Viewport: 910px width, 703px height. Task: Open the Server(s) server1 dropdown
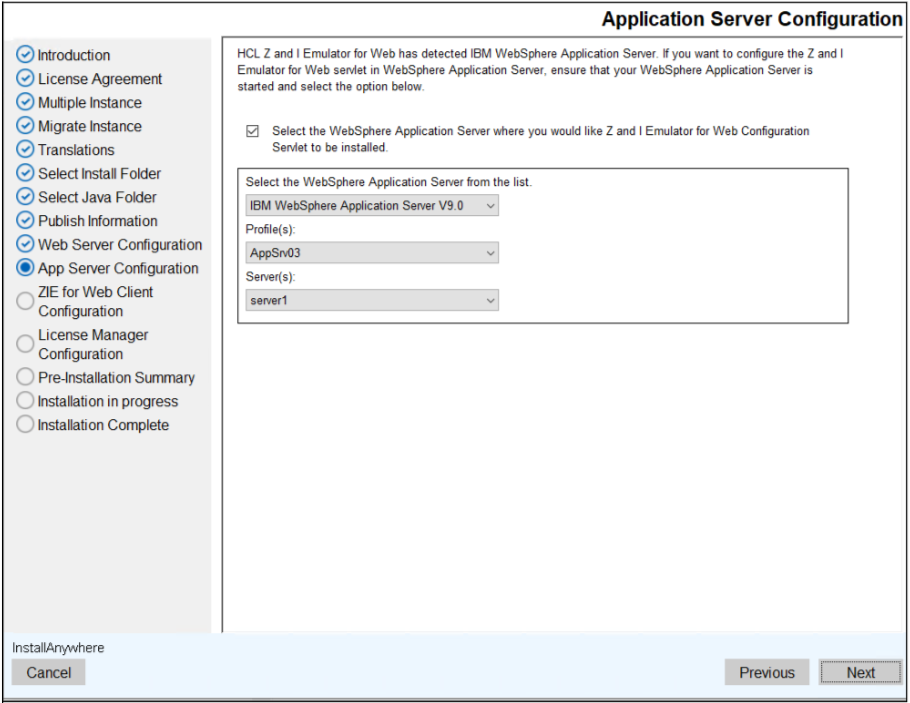click(372, 300)
